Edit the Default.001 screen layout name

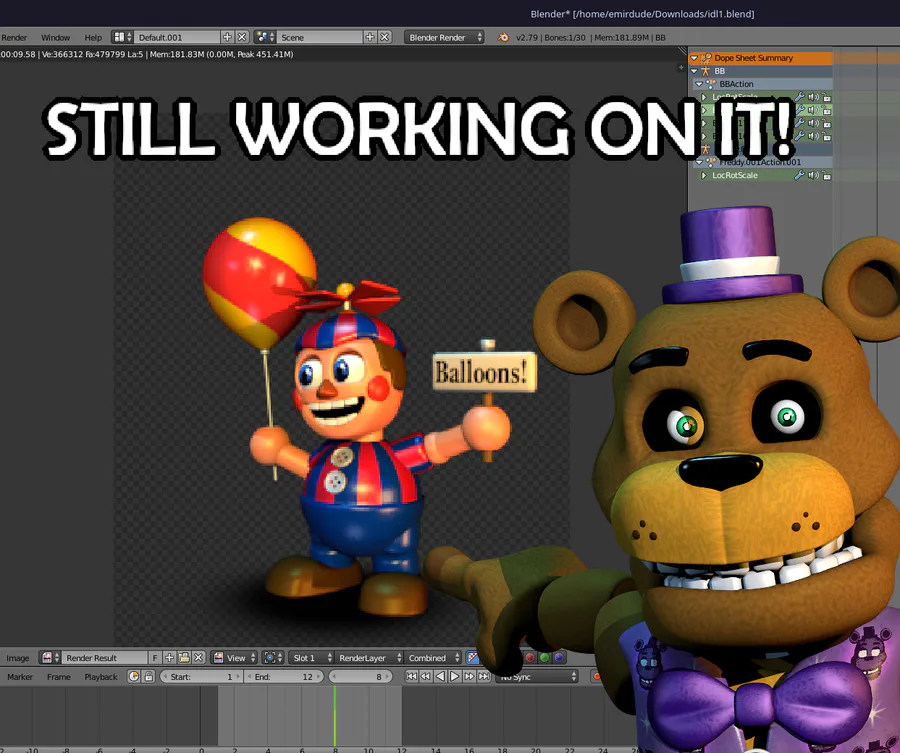click(177, 37)
